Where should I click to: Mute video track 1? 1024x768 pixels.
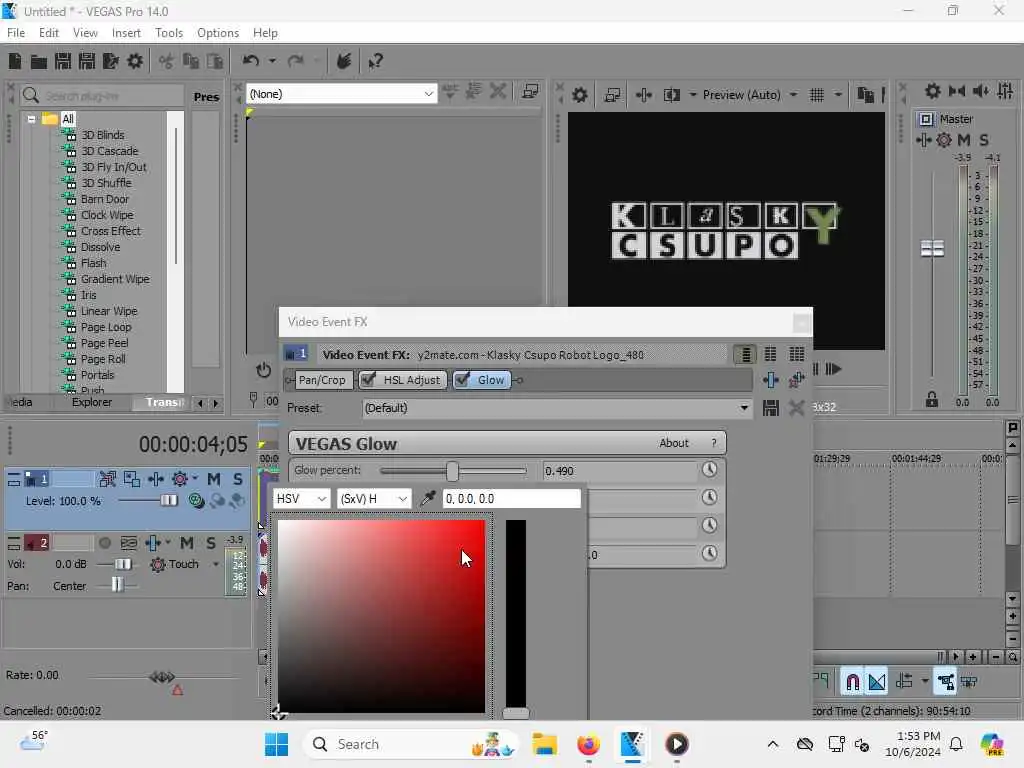click(x=214, y=479)
